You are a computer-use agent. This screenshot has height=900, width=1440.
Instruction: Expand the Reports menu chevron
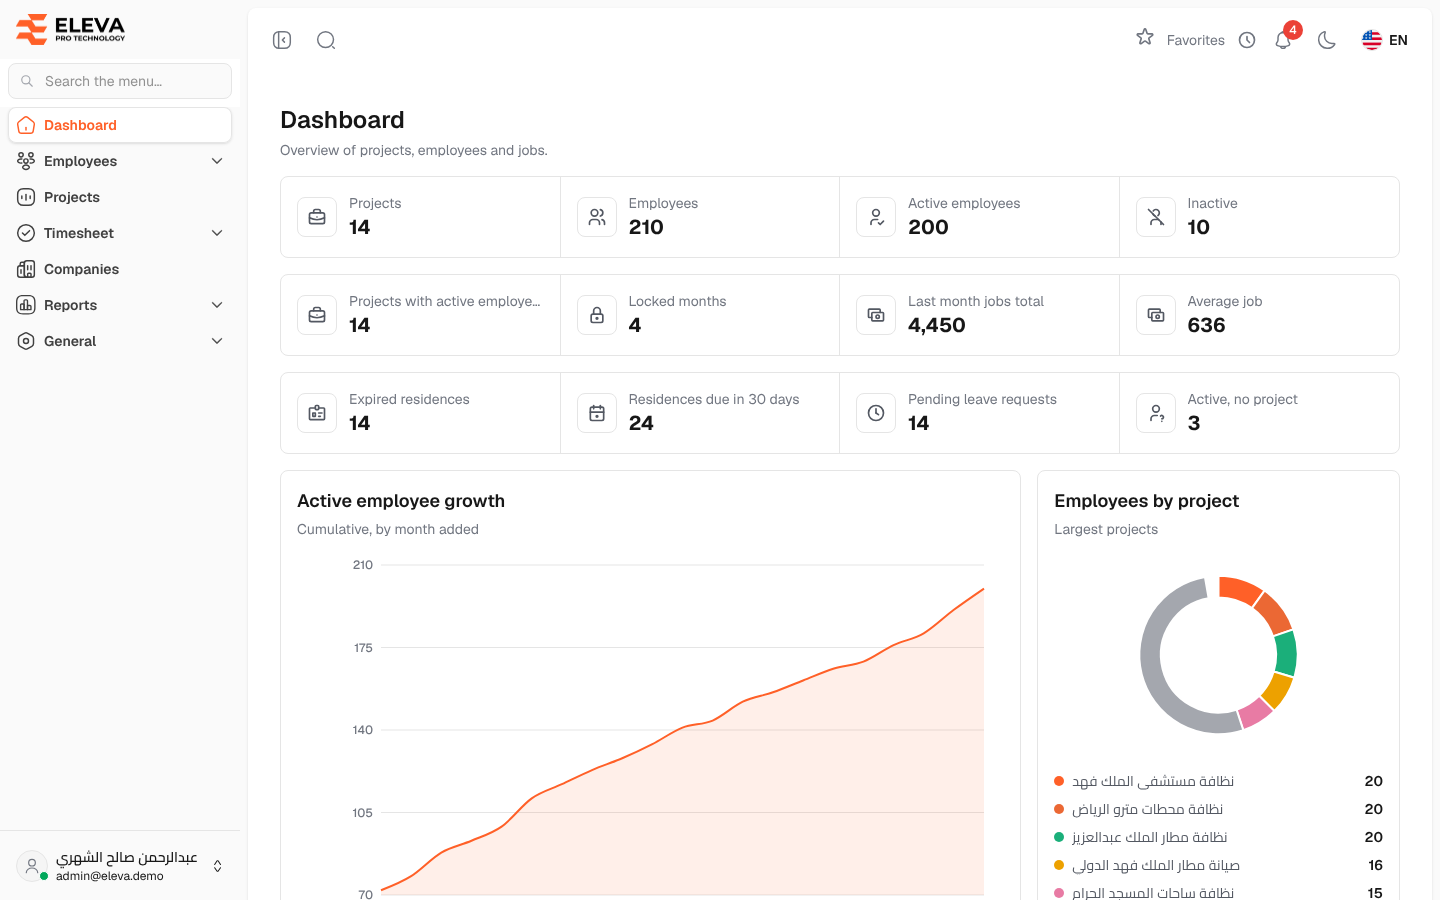(x=217, y=305)
